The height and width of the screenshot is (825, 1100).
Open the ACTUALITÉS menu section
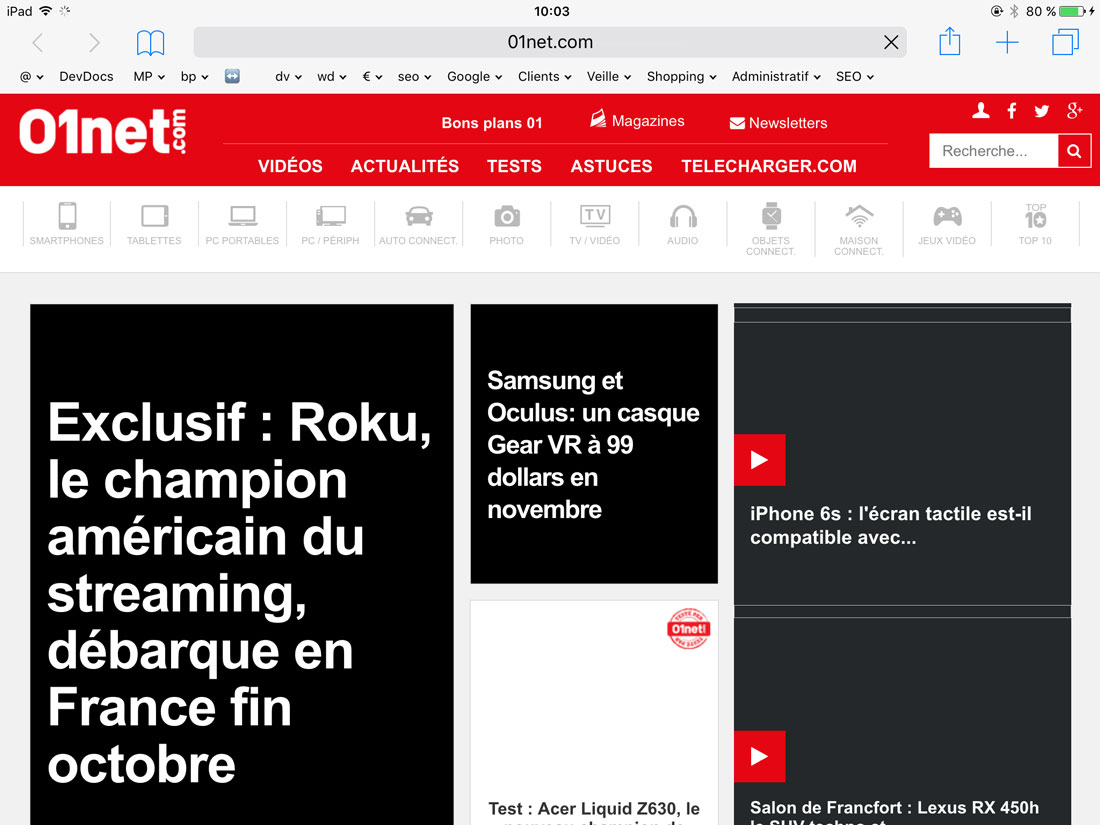[405, 166]
